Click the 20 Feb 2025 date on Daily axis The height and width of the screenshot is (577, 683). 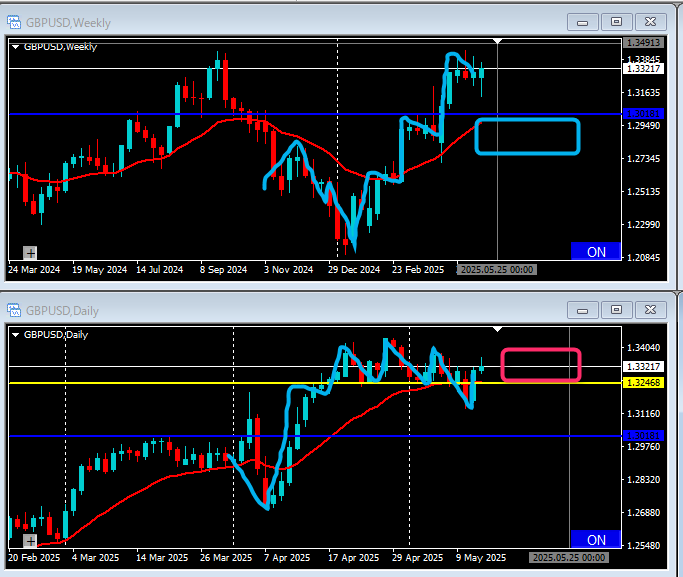(34, 557)
